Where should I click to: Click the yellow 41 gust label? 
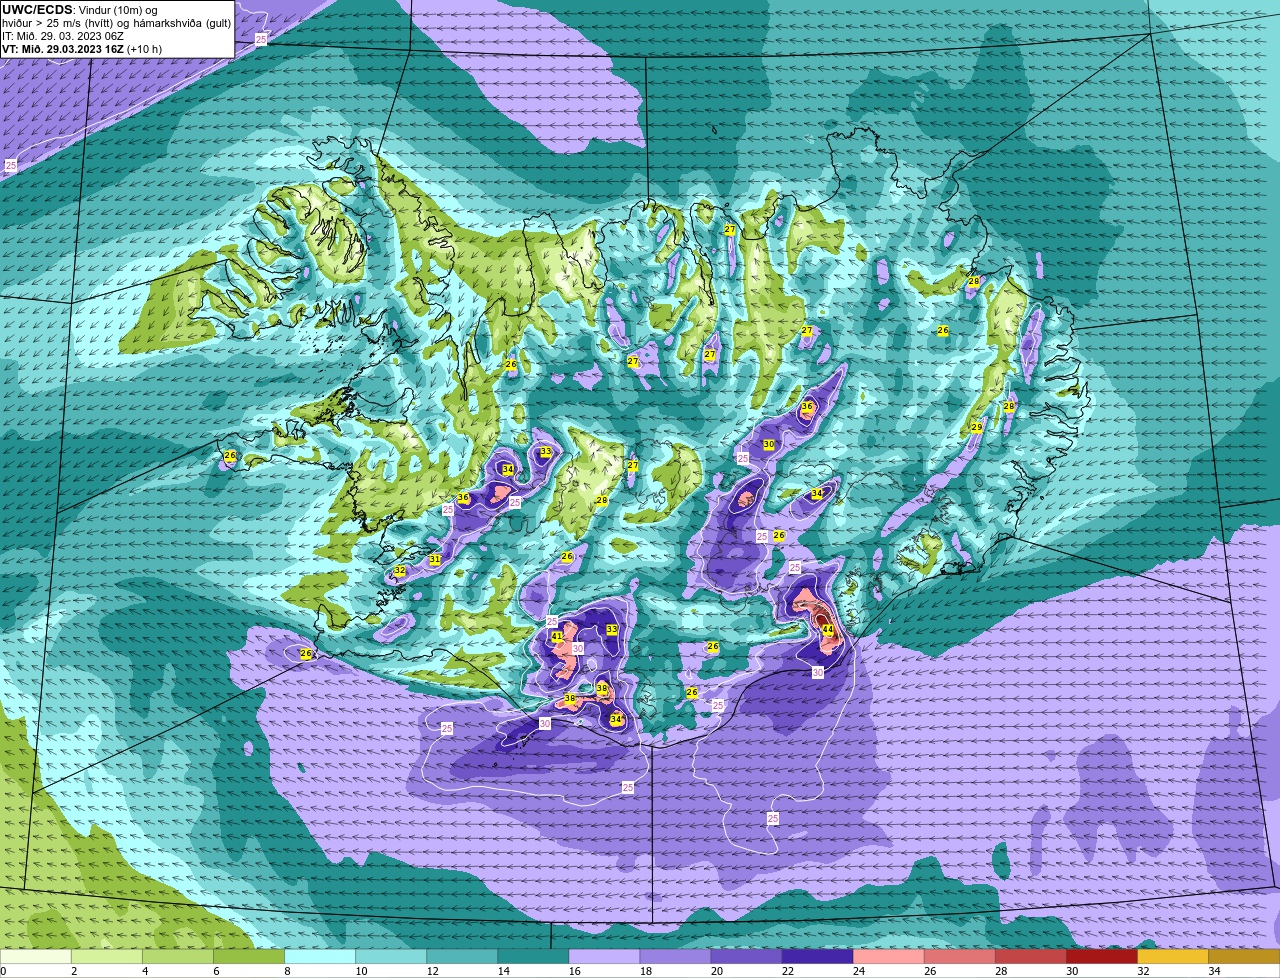pyautogui.click(x=557, y=636)
